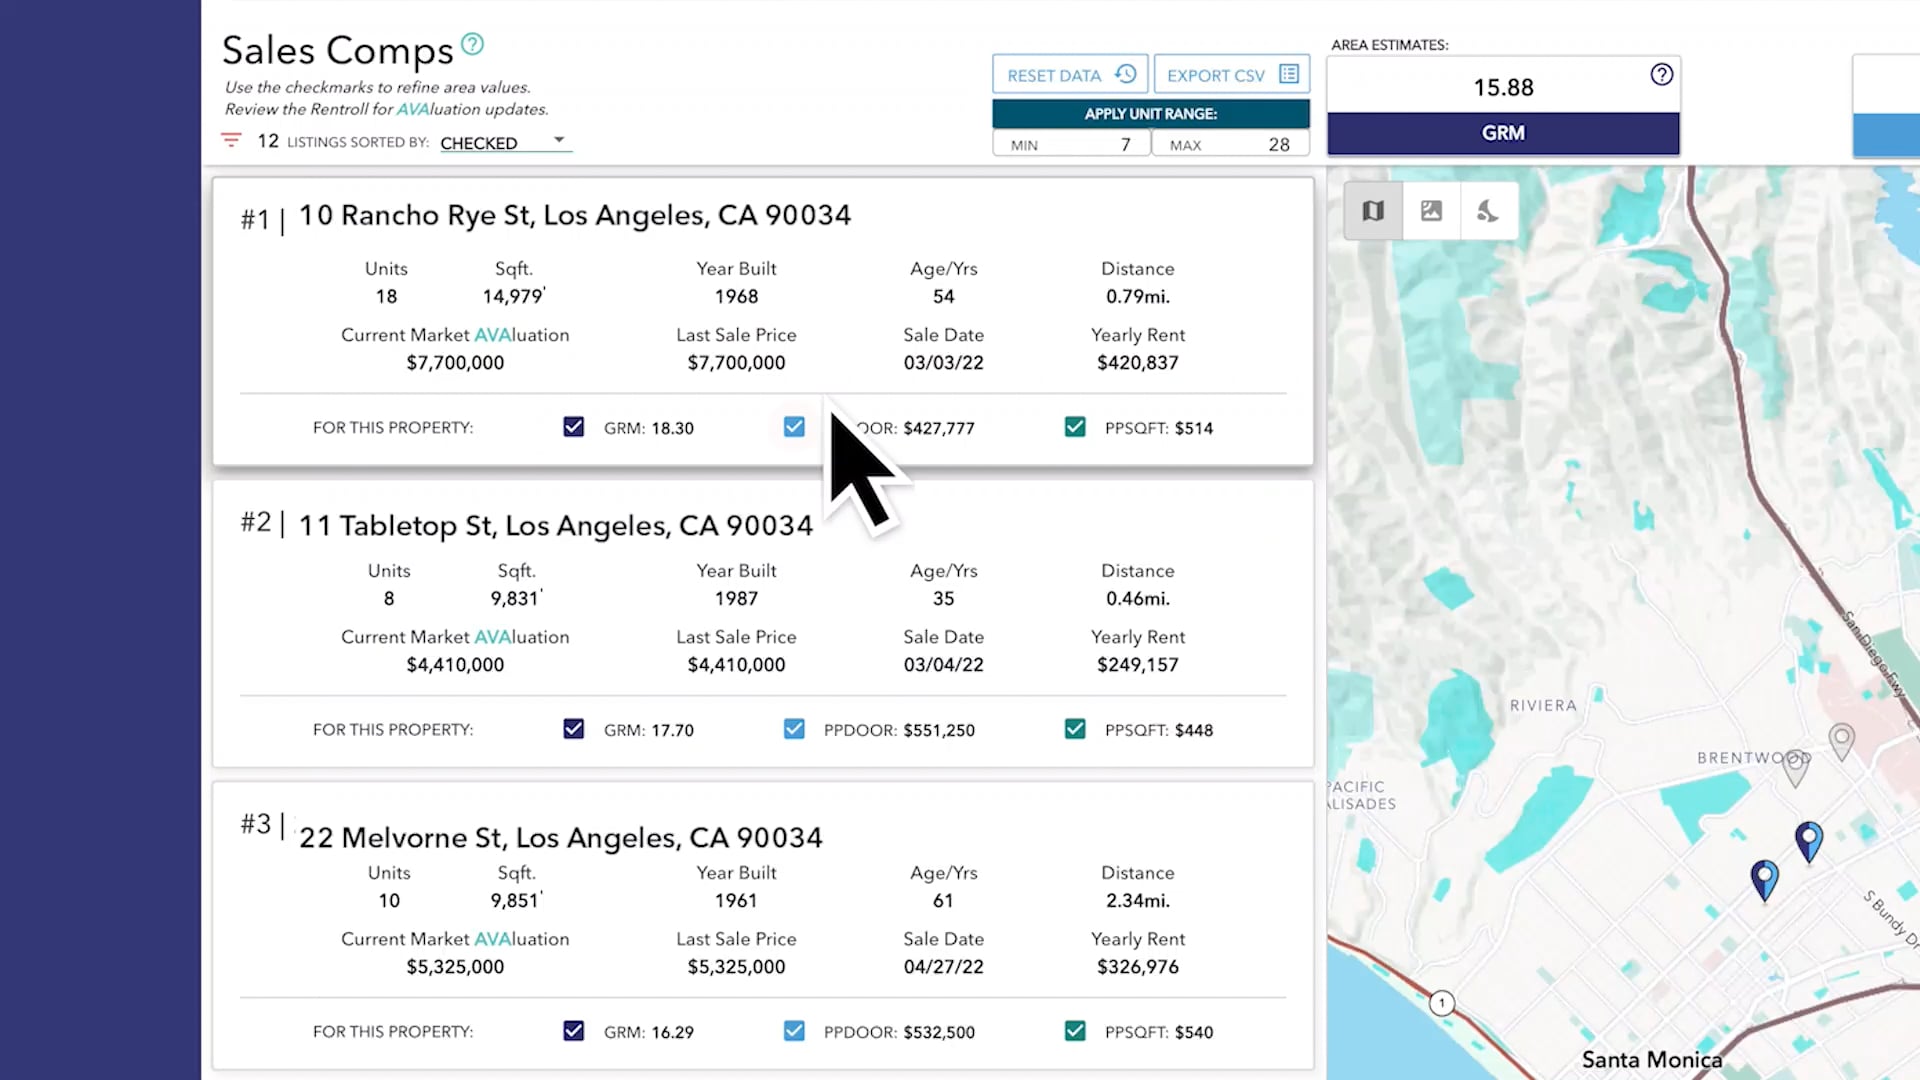Switch to satellite imagery view
The height and width of the screenshot is (1080, 1920).
(1431, 210)
